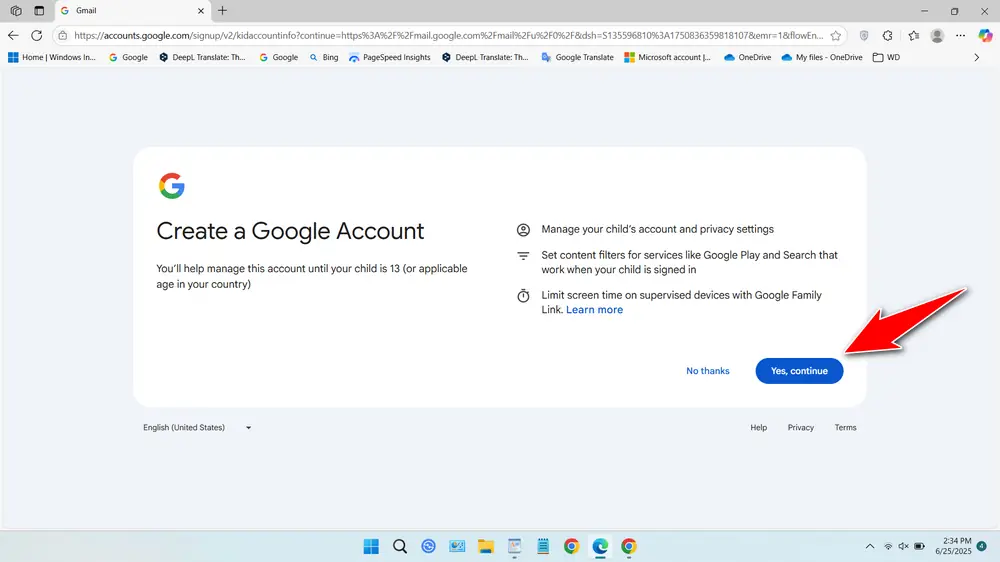The height and width of the screenshot is (562, 1000).
Task: Open browser profile avatar
Action: click(x=937, y=36)
